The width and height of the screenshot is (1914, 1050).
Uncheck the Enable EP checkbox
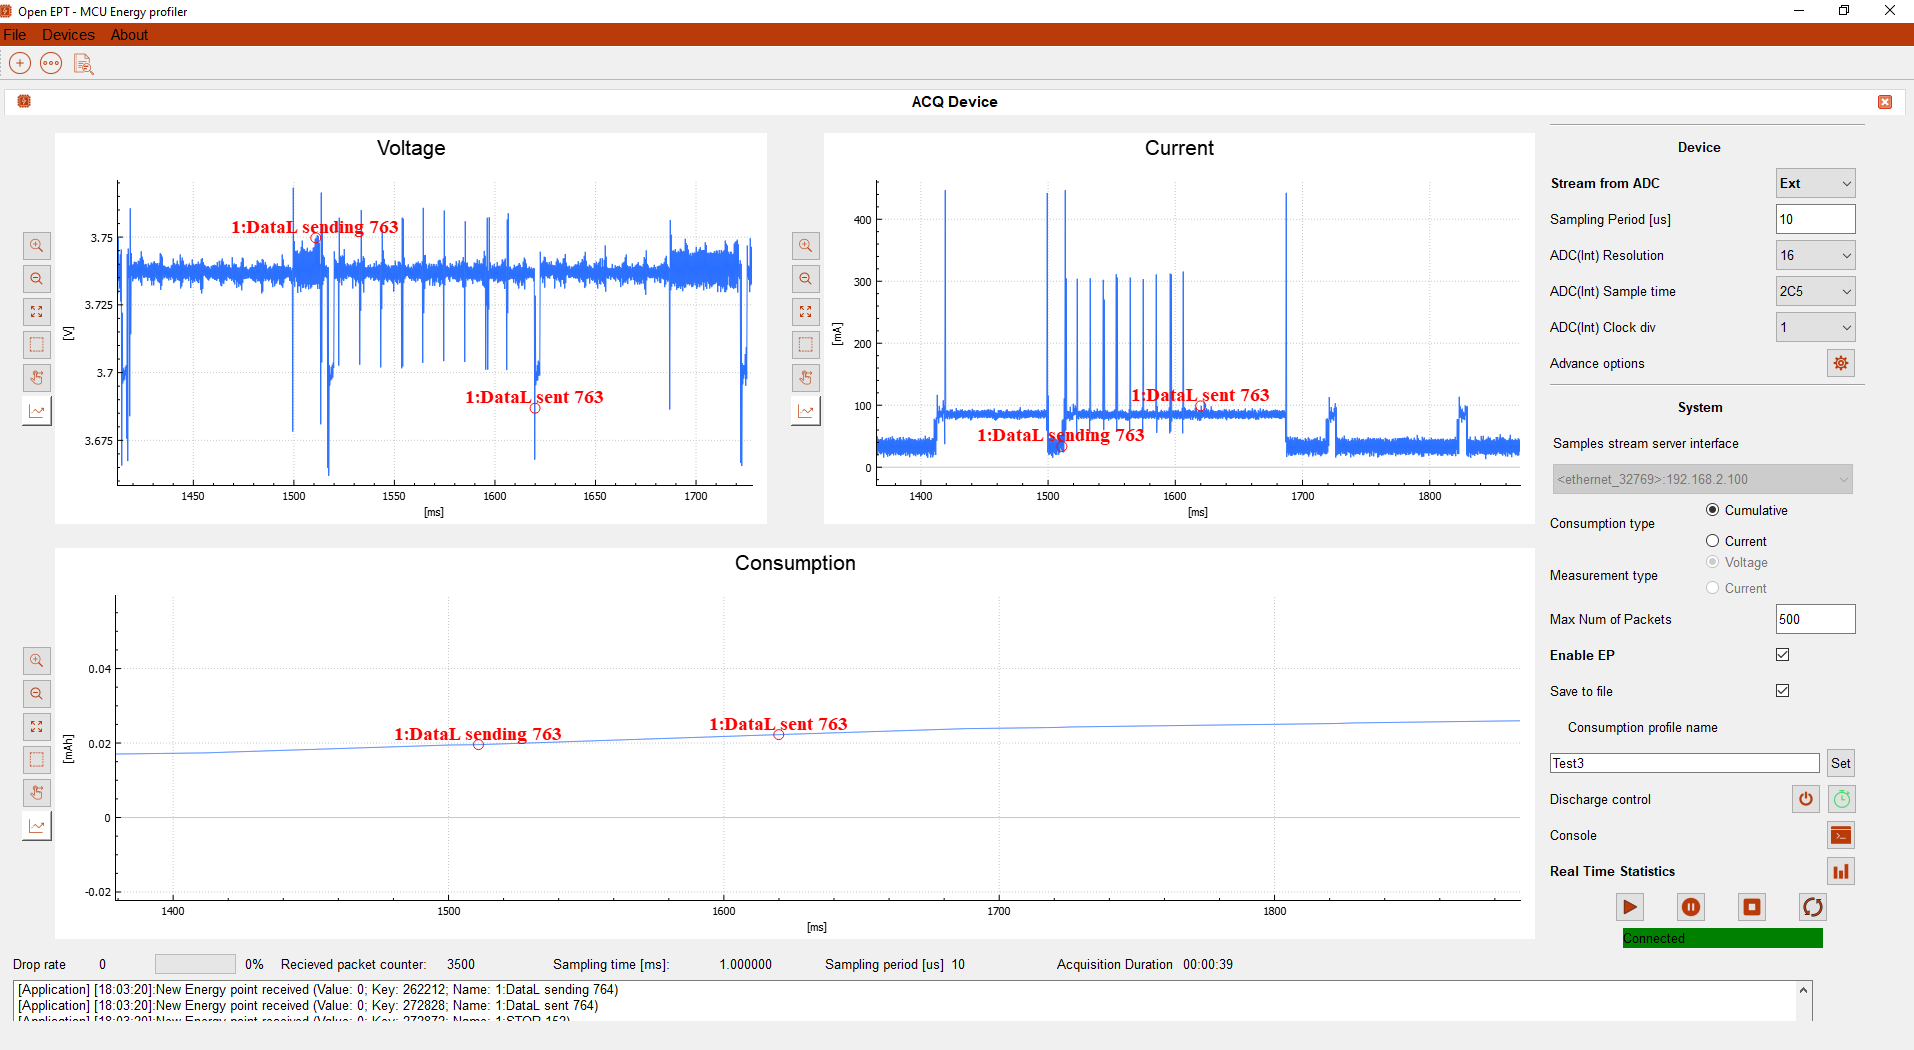pos(1782,655)
